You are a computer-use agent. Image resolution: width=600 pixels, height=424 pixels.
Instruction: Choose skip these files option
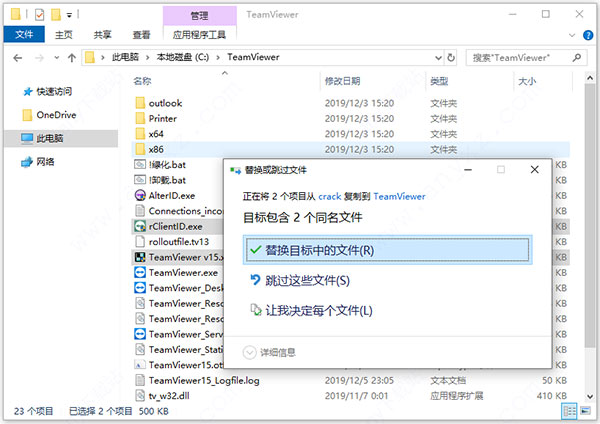coord(300,280)
